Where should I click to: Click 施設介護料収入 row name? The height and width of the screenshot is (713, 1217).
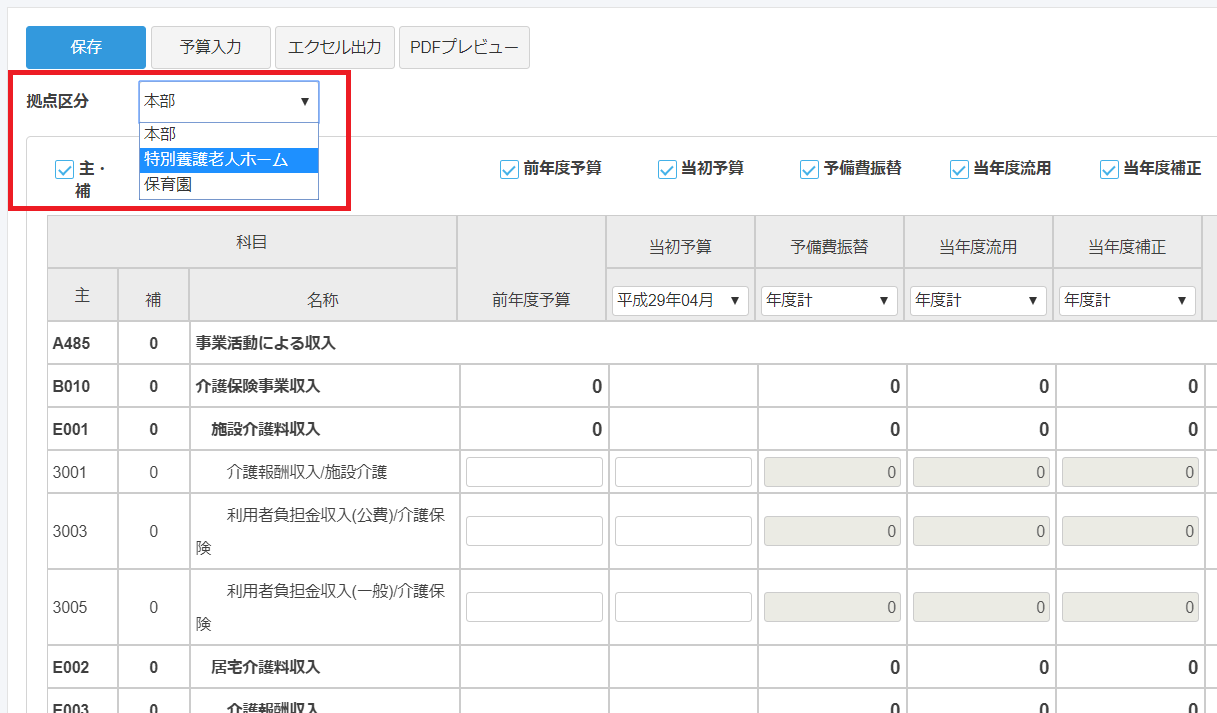point(265,429)
